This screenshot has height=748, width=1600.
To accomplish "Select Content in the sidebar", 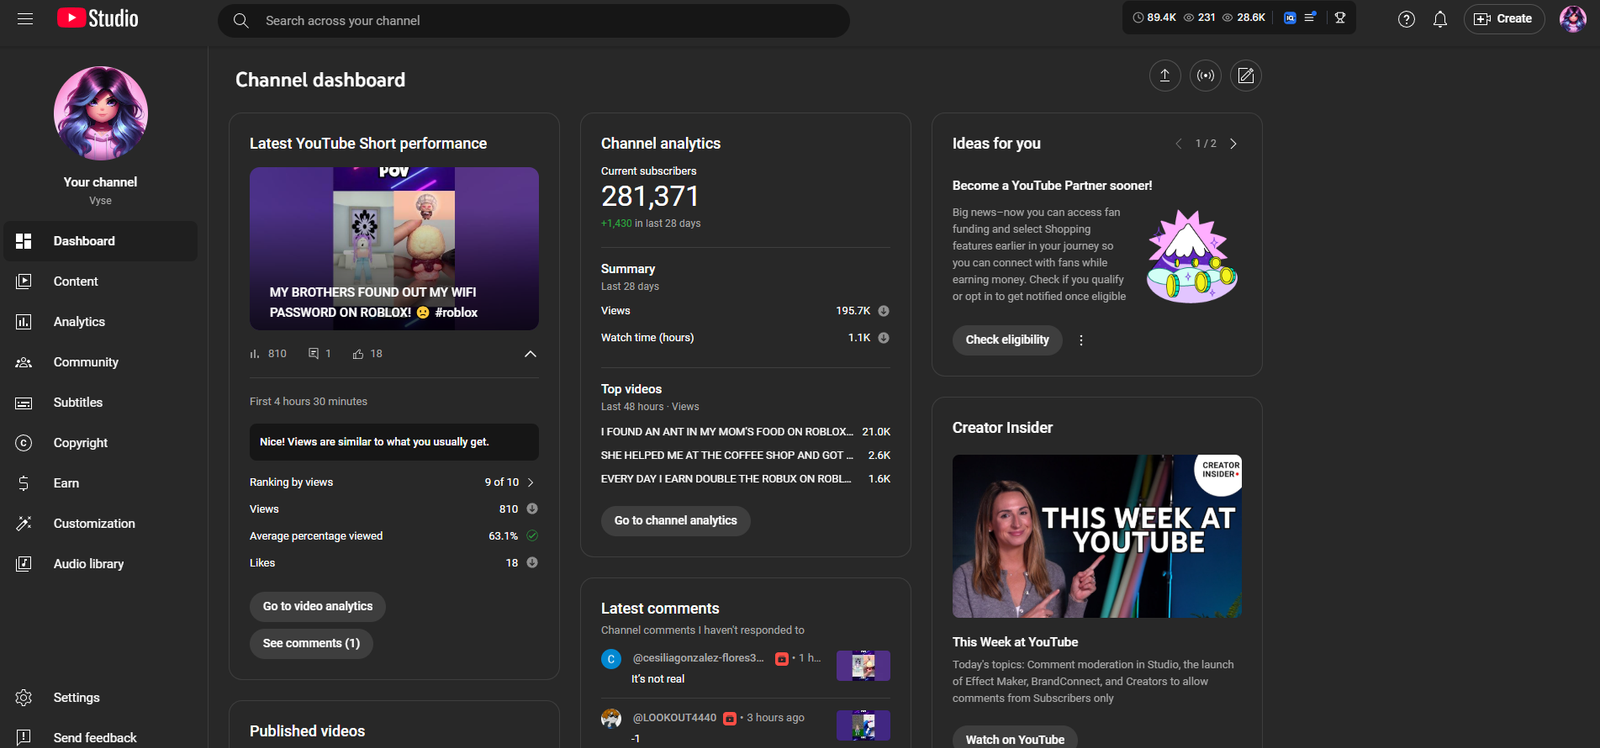I will (x=76, y=282).
